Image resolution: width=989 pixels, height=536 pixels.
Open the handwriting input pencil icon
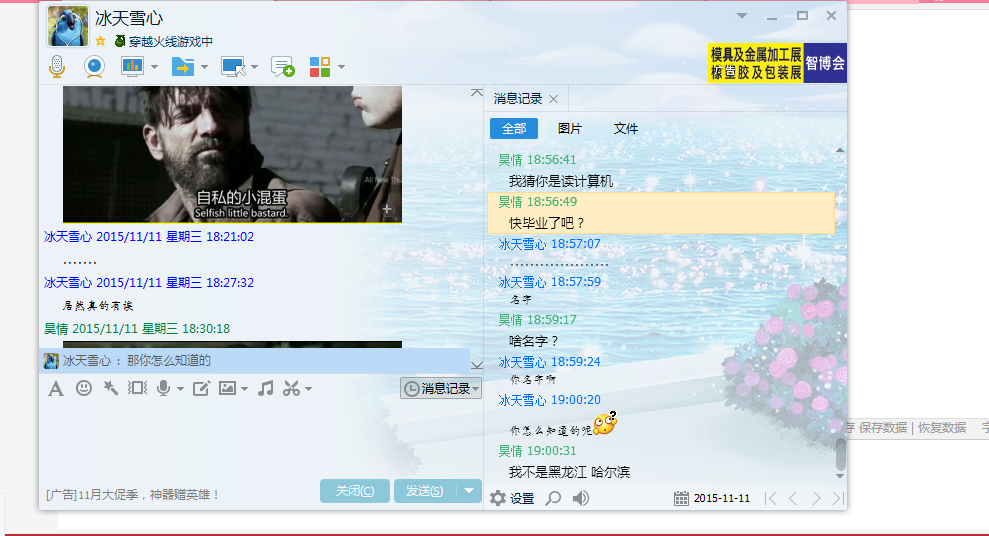(x=201, y=388)
